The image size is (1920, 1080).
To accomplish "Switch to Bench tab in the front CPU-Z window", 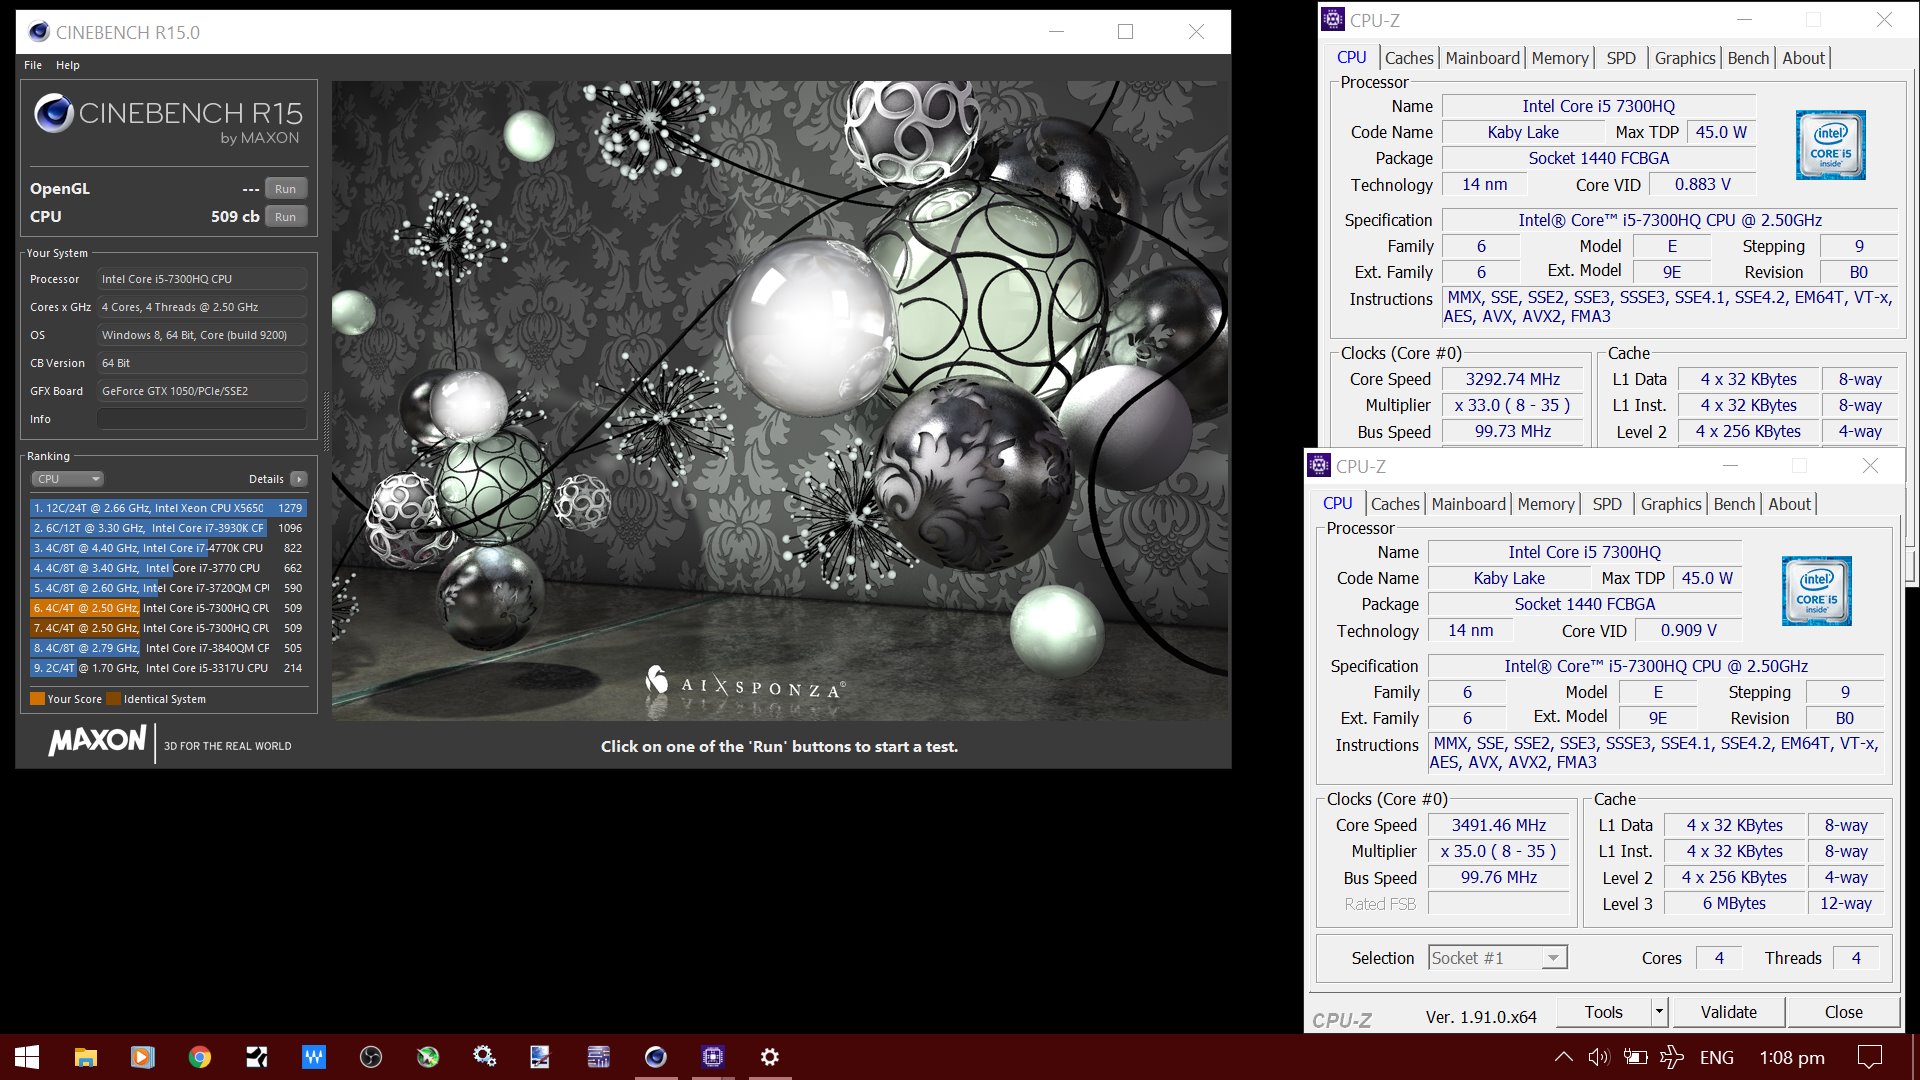I will (x=1734, y=504).
